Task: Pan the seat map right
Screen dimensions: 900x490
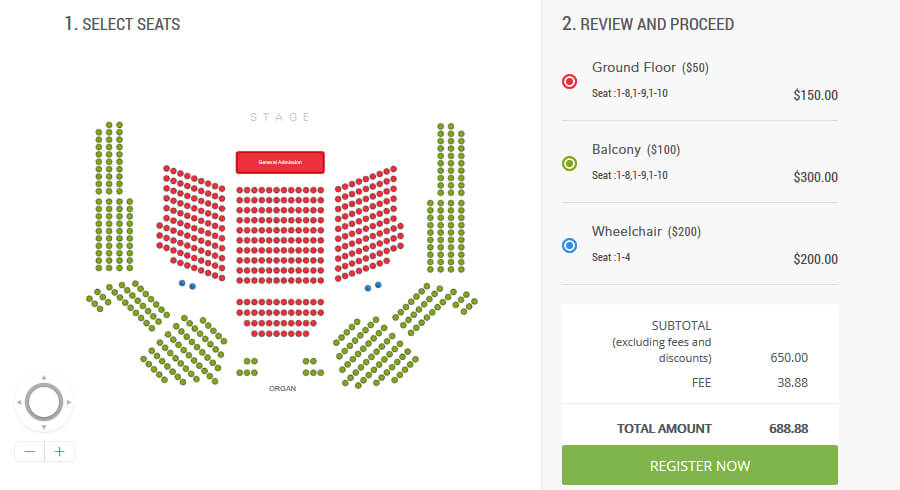Action: point(69,403)
